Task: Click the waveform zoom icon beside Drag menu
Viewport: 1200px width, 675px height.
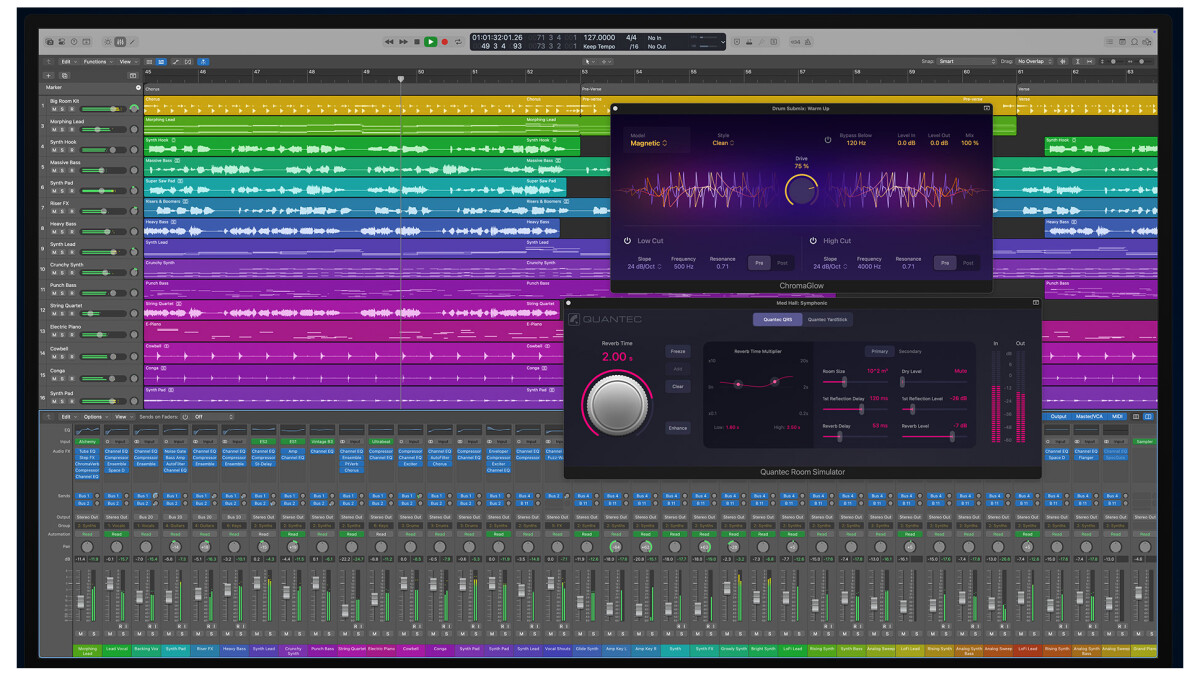Action: [x=1062, y=61]
